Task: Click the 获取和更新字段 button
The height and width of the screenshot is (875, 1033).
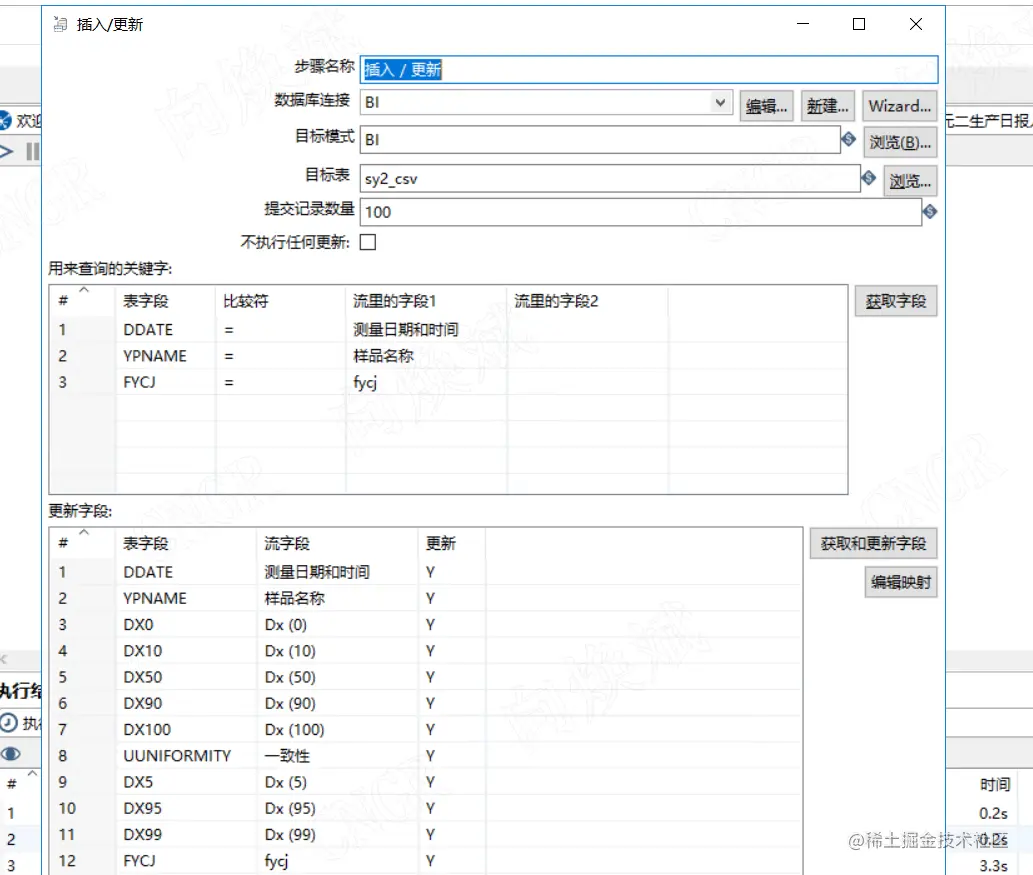Action: 873,544
